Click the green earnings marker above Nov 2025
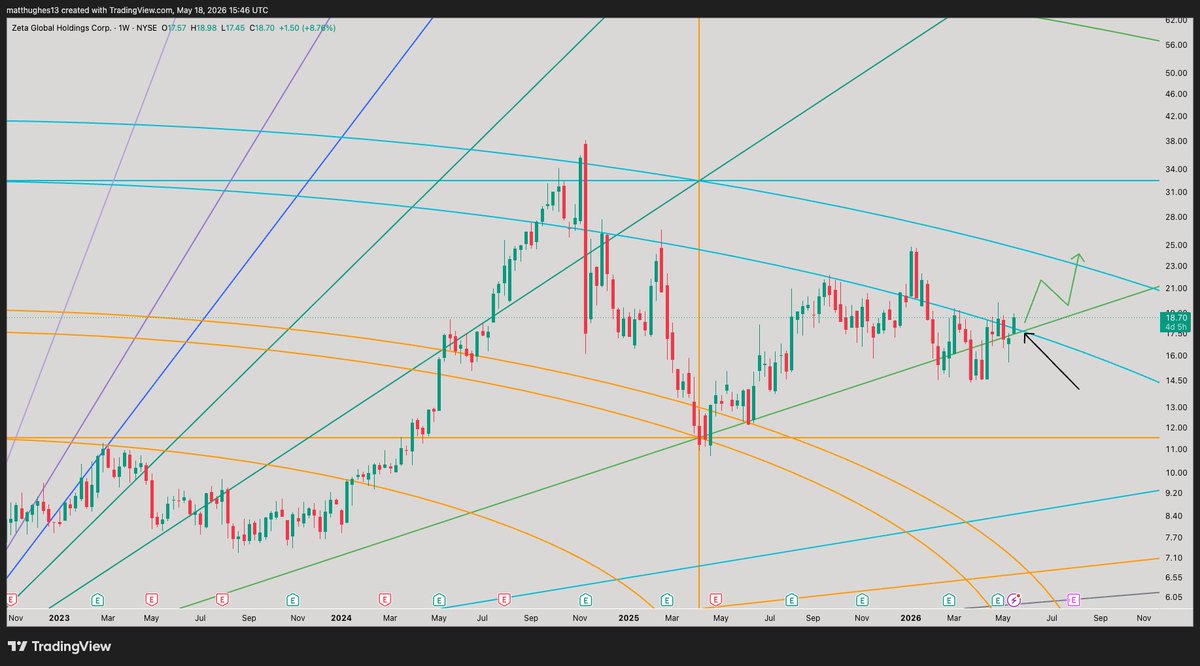The image size is (1200, 666). pos(862,599)
